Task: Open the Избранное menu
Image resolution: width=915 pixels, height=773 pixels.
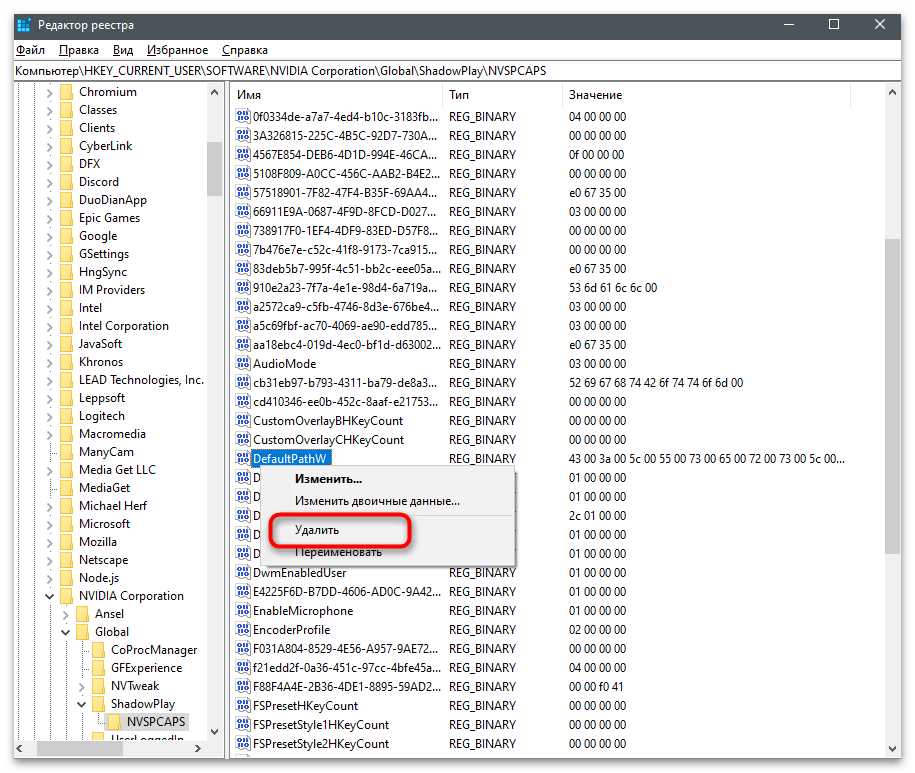Action: coord(177,50)
